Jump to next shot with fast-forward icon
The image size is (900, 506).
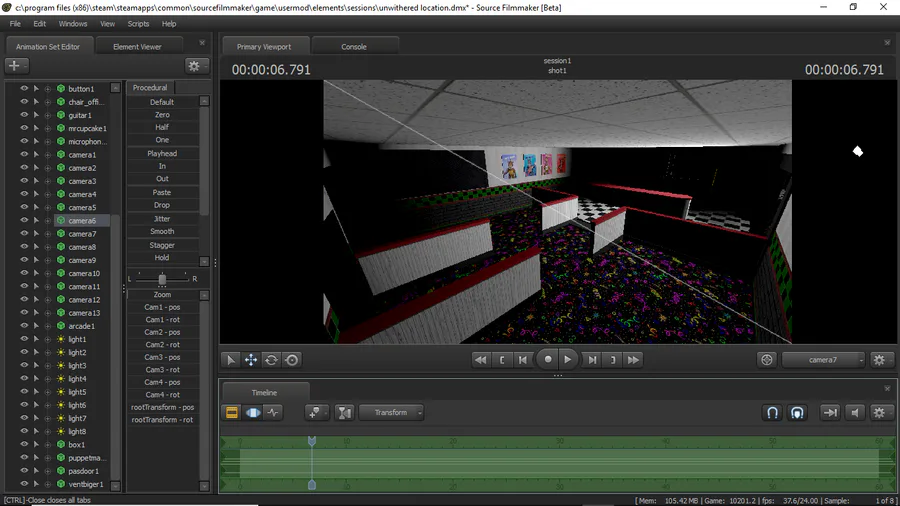(633, 360)
